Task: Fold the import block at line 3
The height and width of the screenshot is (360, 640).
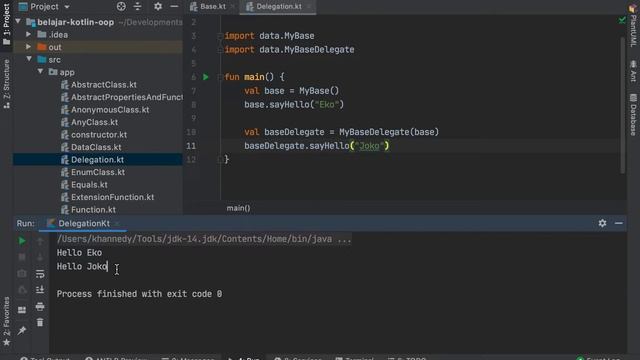Action: [x=220, y=36]
